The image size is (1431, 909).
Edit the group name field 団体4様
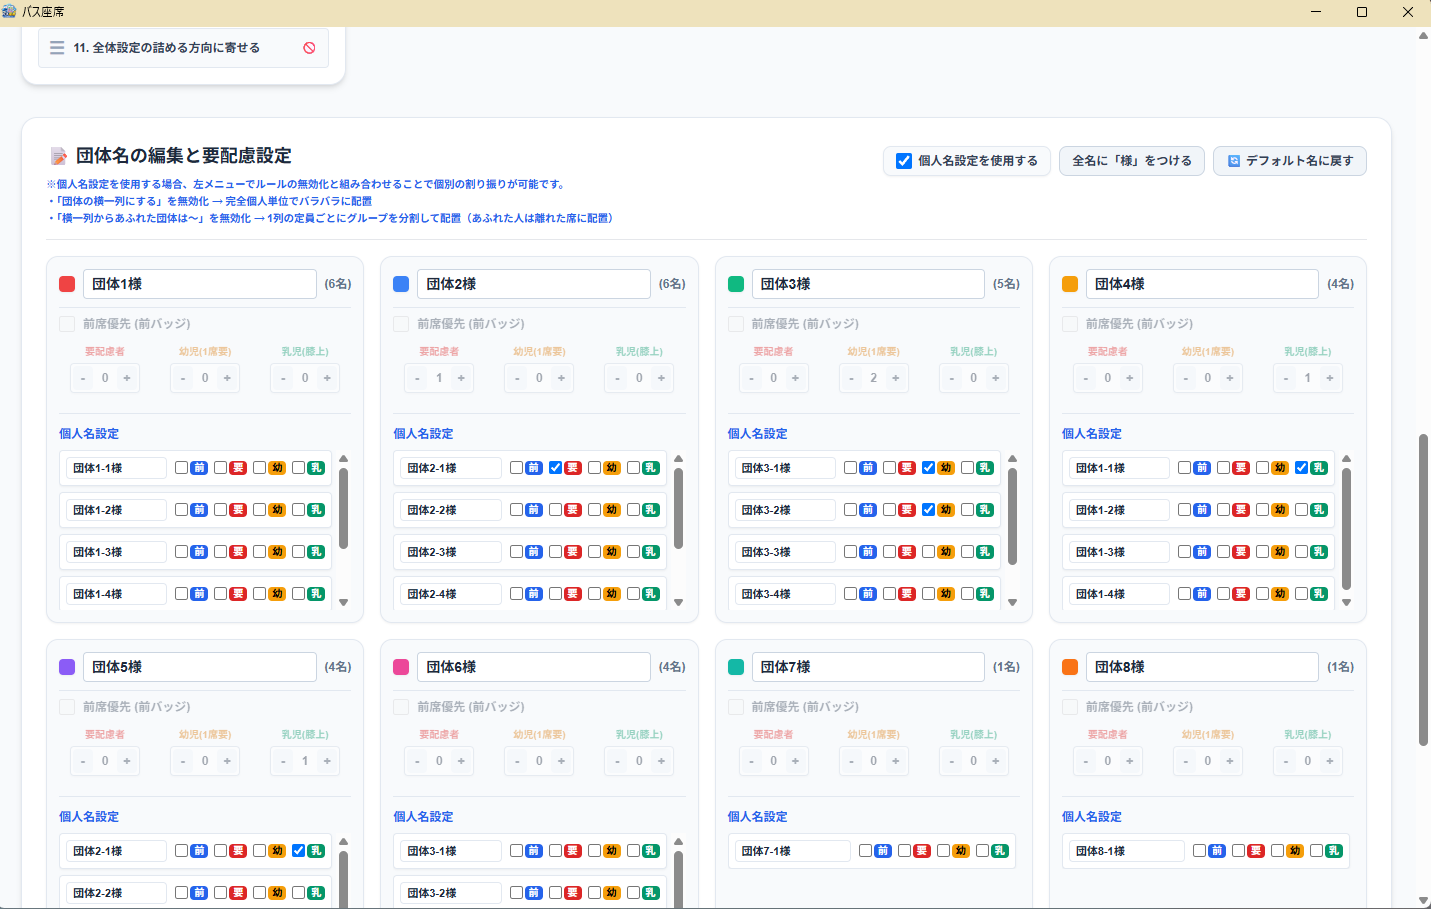click(x=1202, y=284)
